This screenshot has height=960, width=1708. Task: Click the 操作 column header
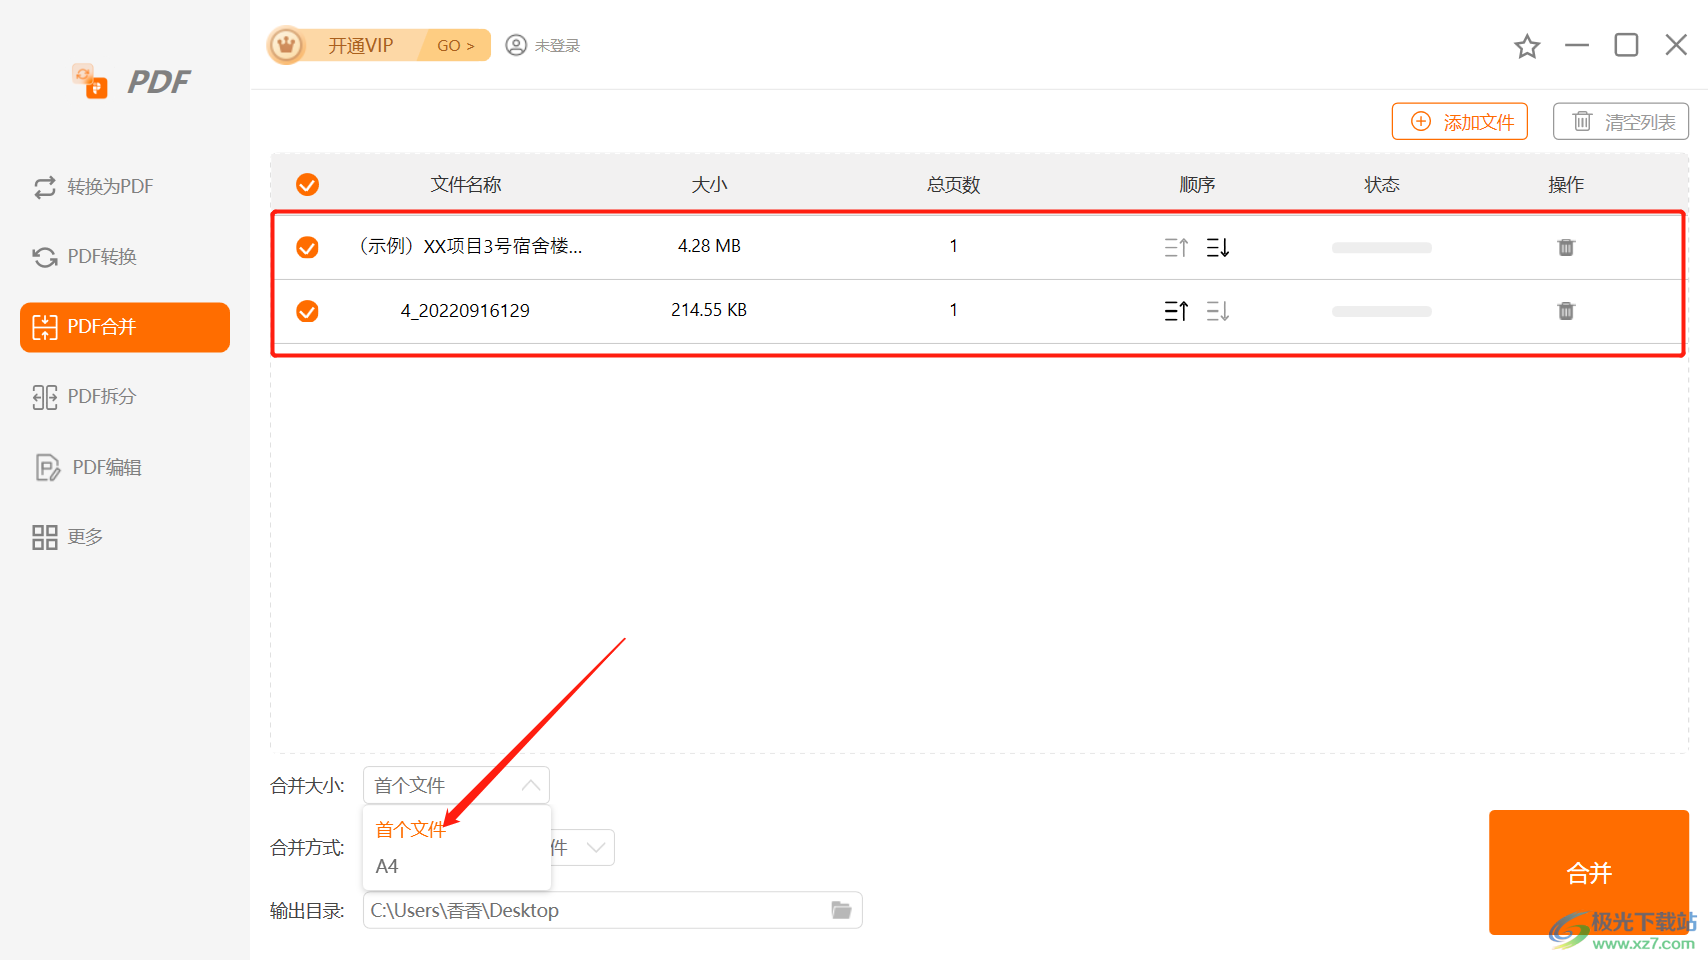1566,185
